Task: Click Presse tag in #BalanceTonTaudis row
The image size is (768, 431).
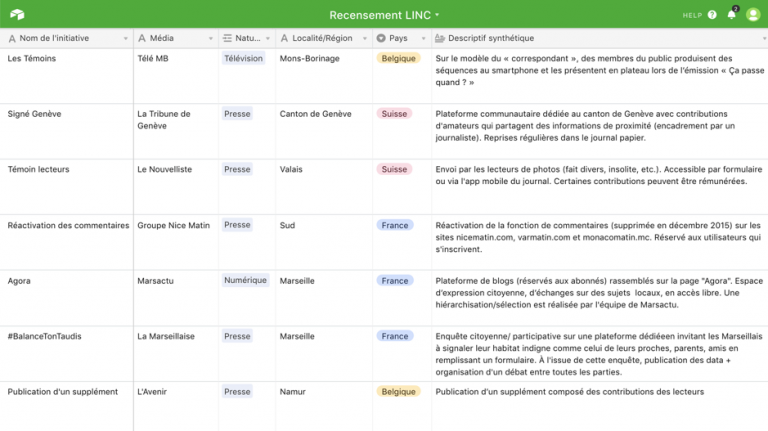Action: tap(237, 336)
